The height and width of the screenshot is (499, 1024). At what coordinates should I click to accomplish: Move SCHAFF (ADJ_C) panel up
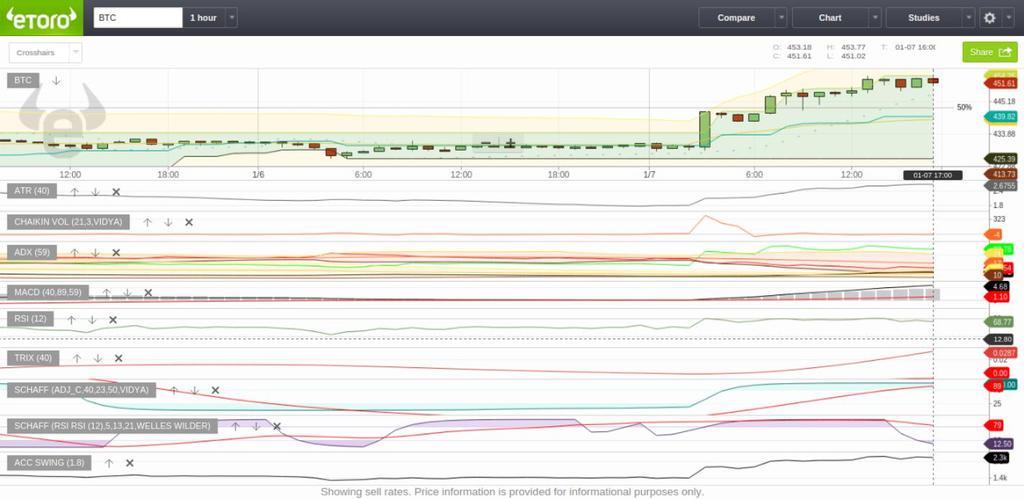click(x=174, y=390)
